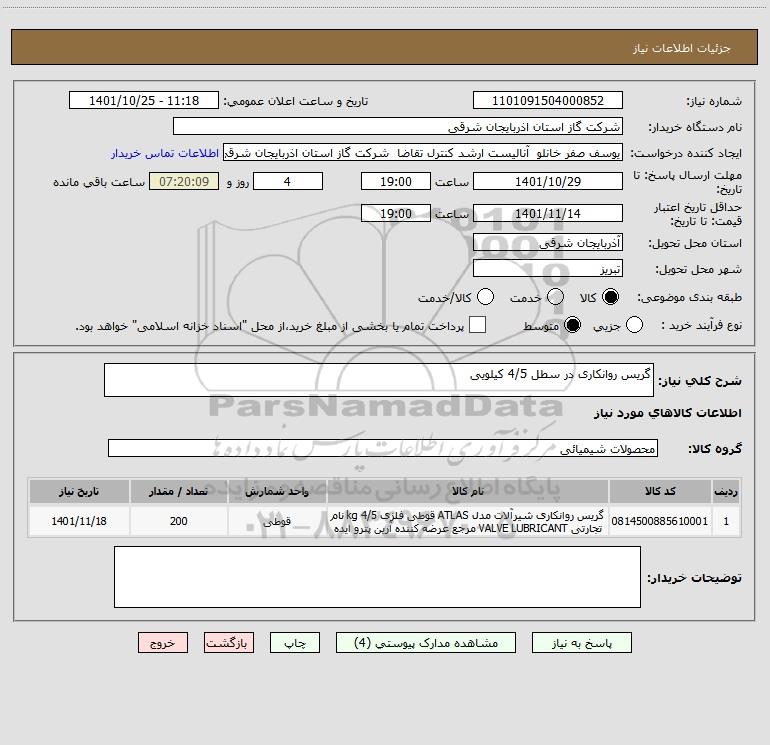Image resolution: width=770 pixels, height=745 pixels.
Task: Click the 'ردیف' column header
Action: tap(726, 491)
